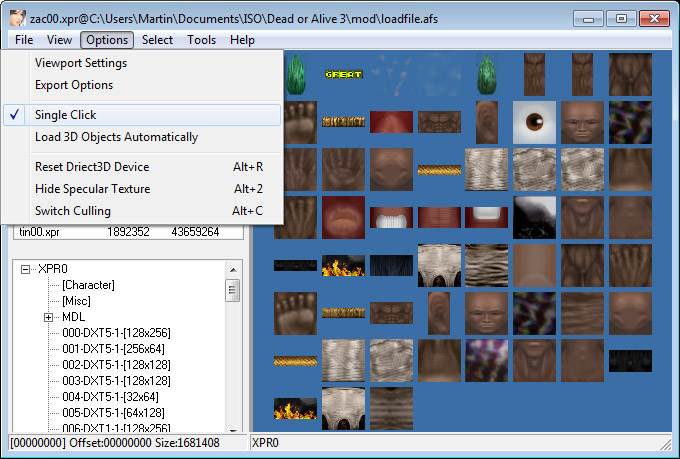Close the zac00.xpr window
The width and height of the screenshot is (680, 459).
tap(654, 19)
